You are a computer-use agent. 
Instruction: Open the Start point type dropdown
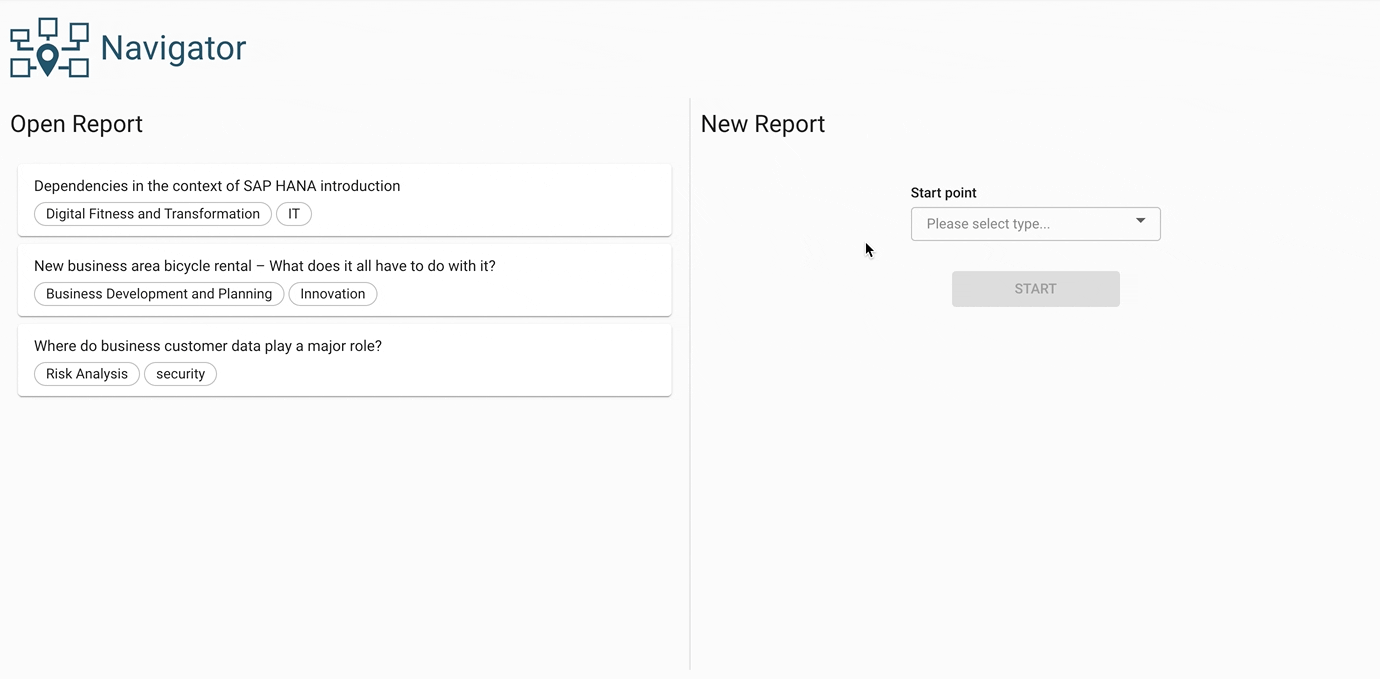(x=1035, y=224)
